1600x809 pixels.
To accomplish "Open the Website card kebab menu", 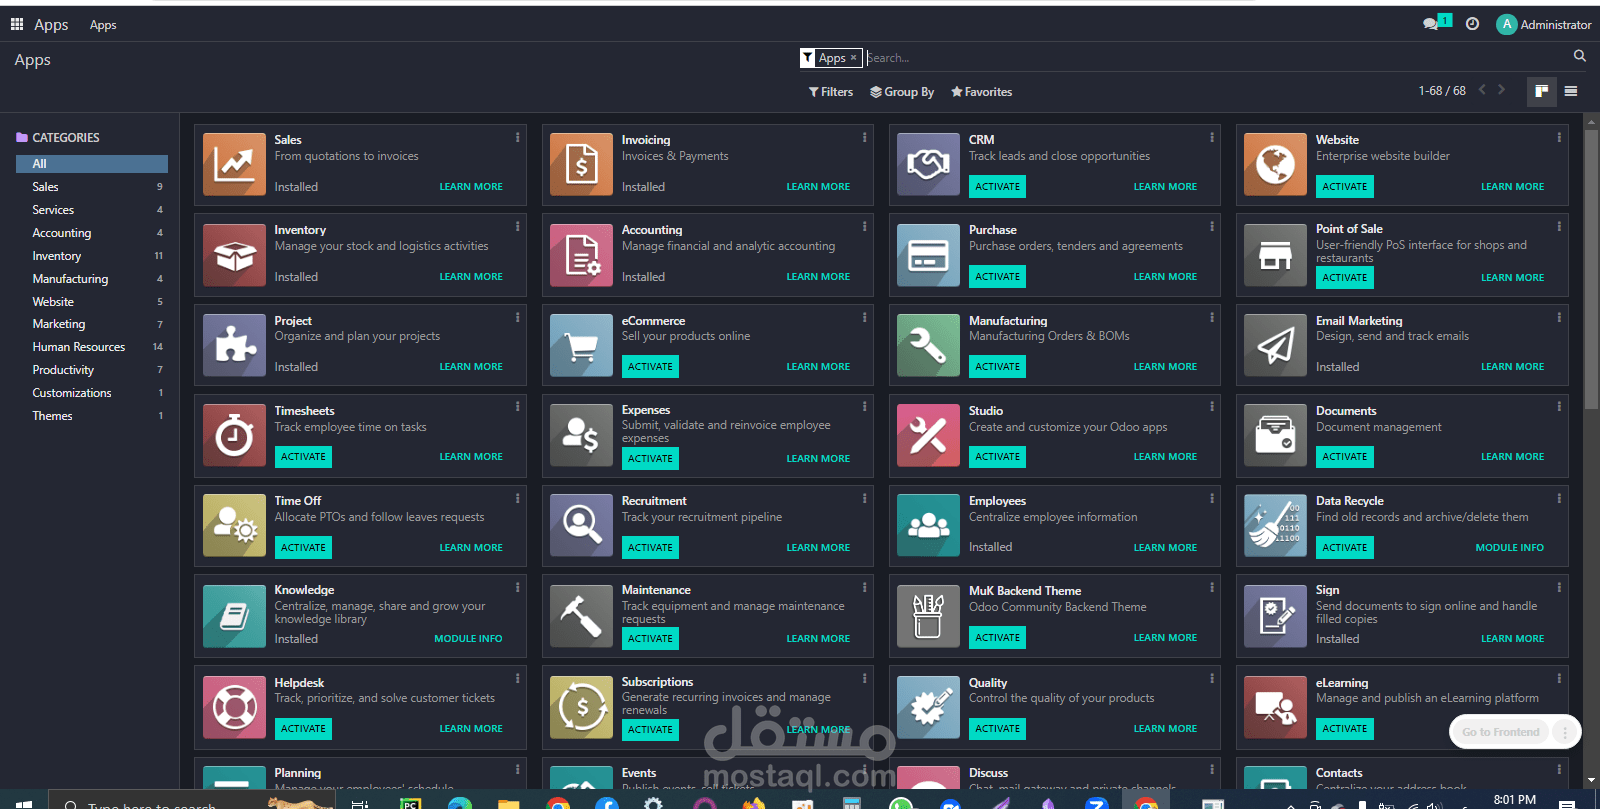I will (x=1559, y=138).
